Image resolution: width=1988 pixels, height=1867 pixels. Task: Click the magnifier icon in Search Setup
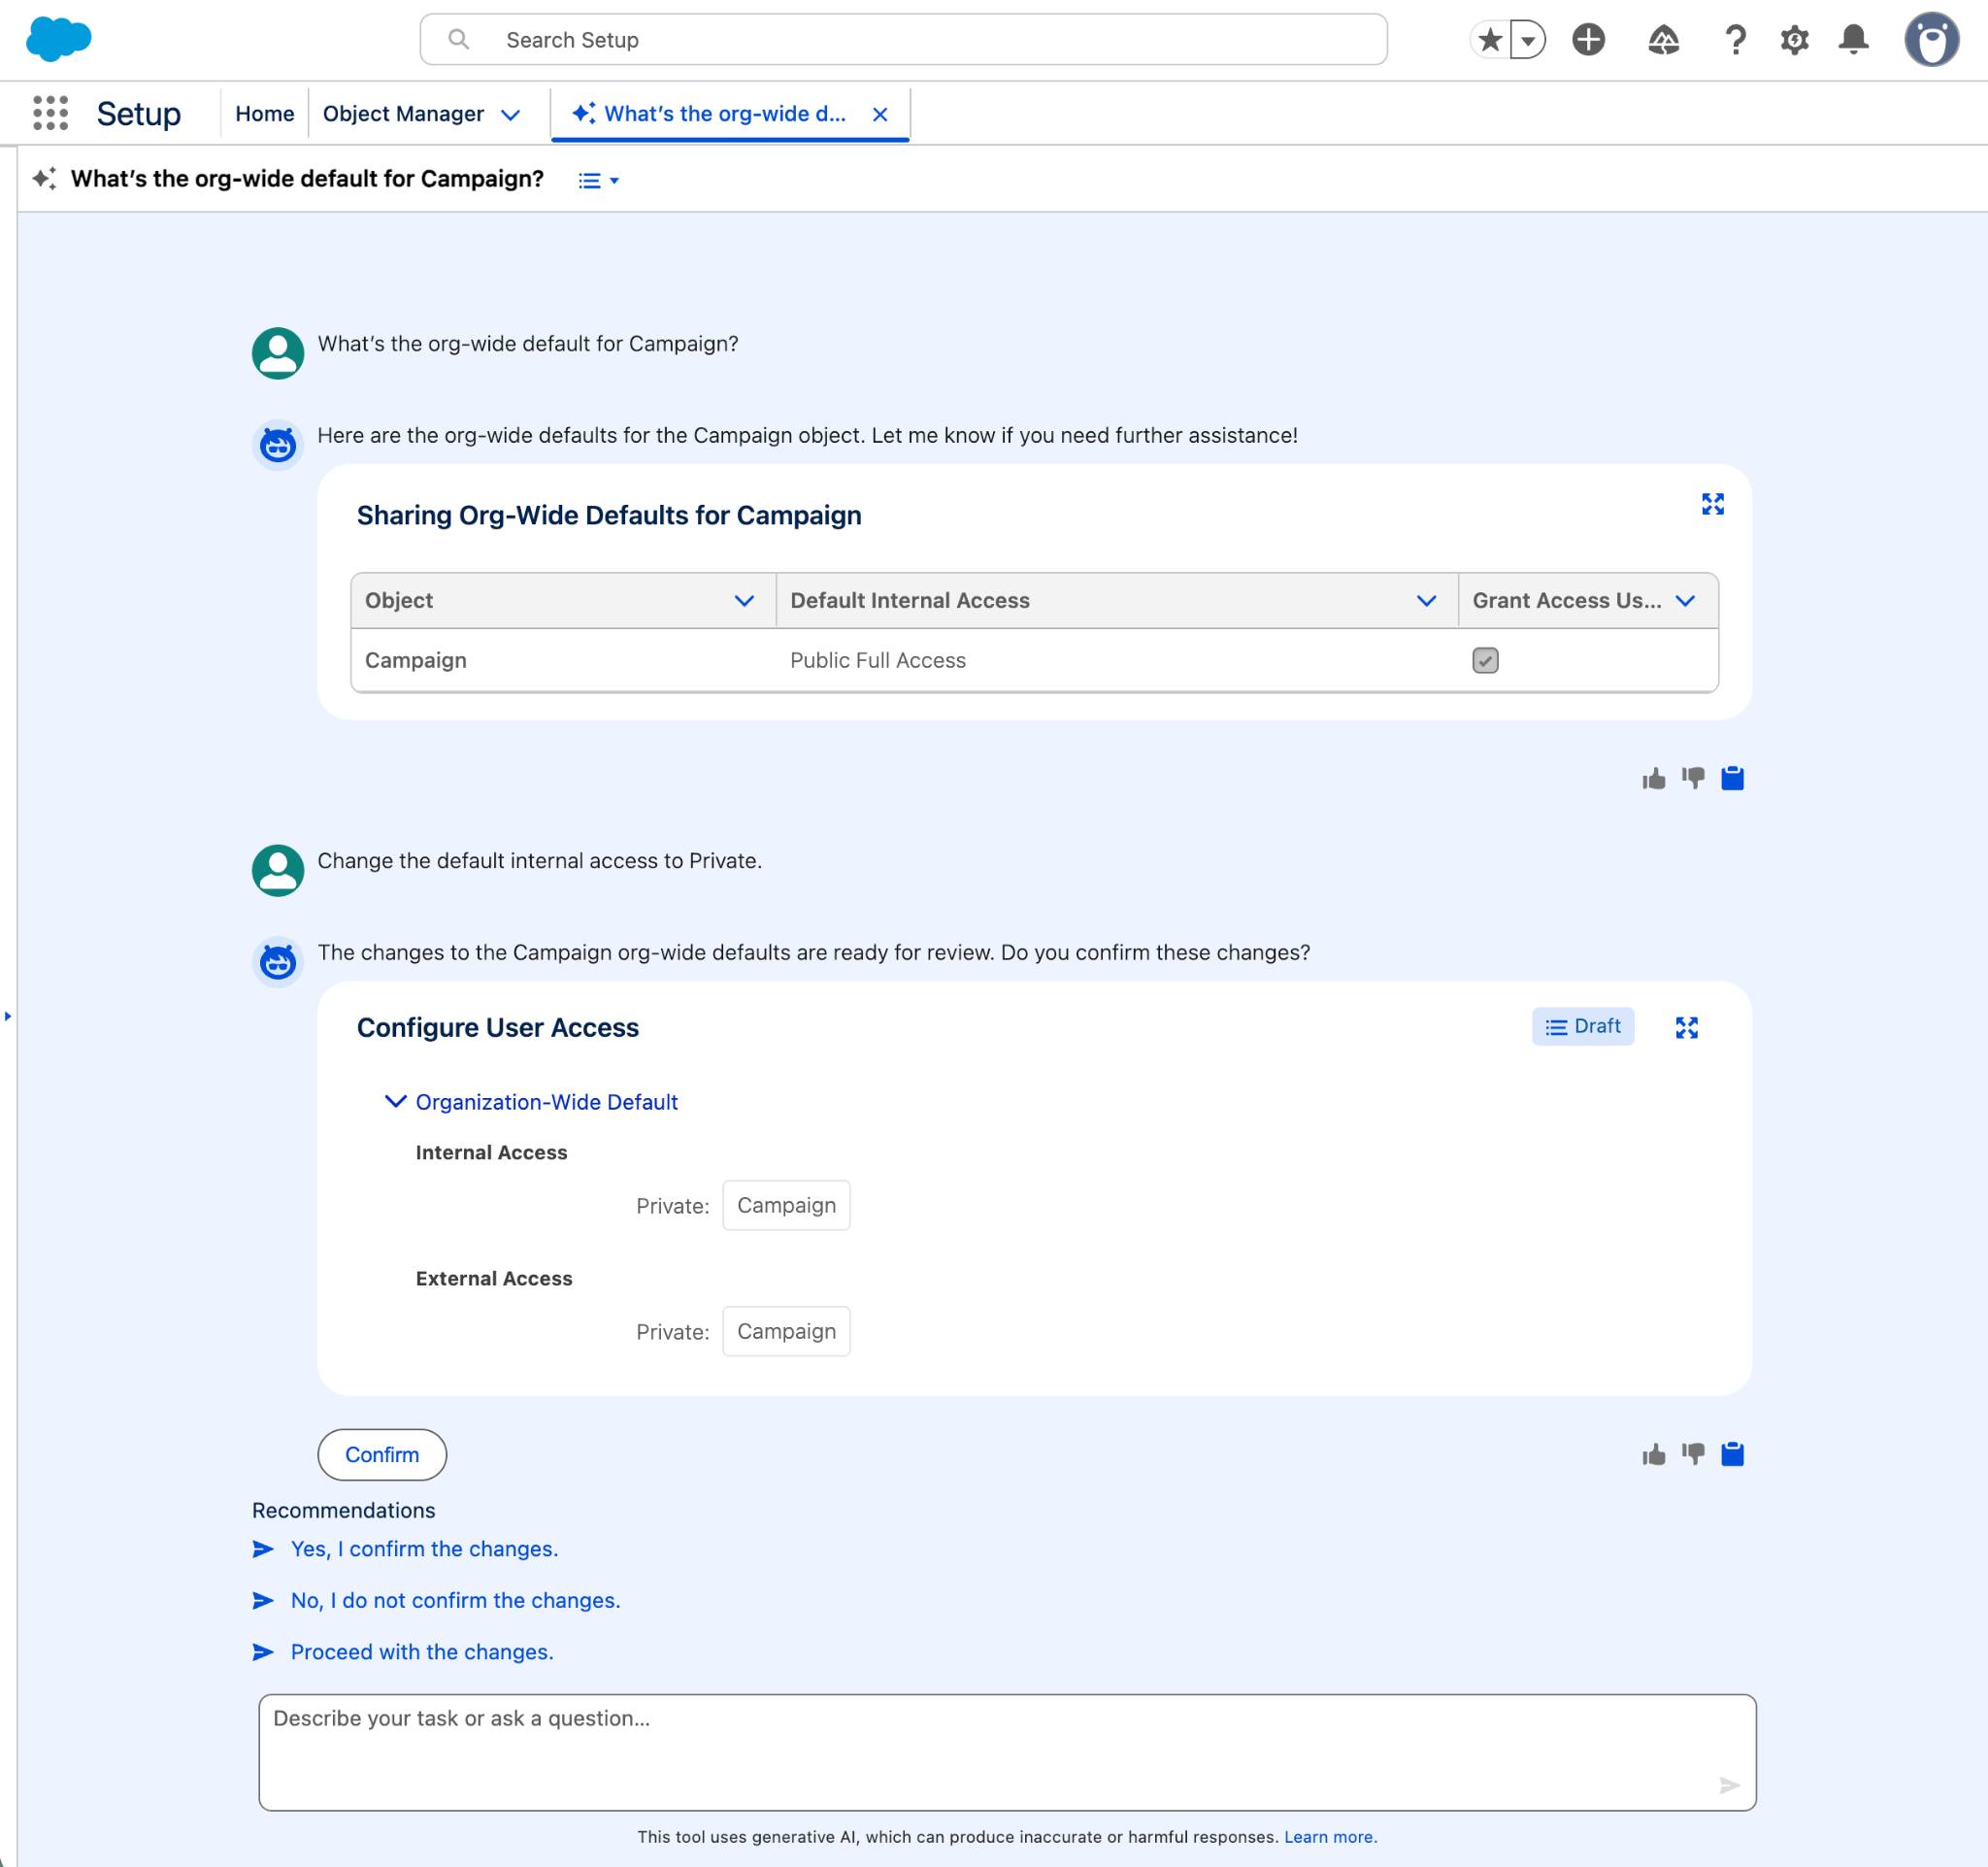click(458, 39)
